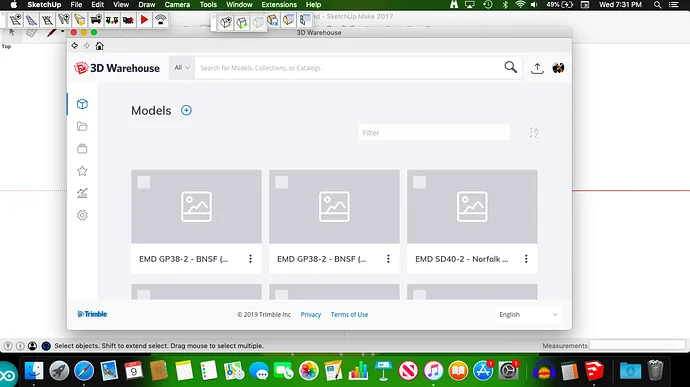Viewport: 690px width, 387px height.
Task: Open the Draw menu
Action: 147,5
